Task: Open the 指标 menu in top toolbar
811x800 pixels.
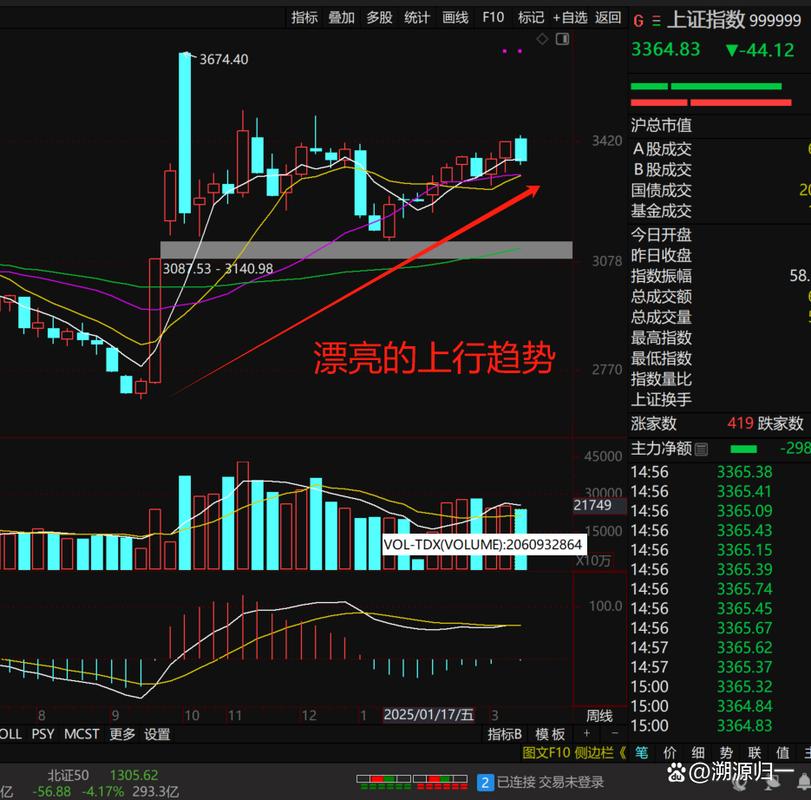Action: coord(304,17)
